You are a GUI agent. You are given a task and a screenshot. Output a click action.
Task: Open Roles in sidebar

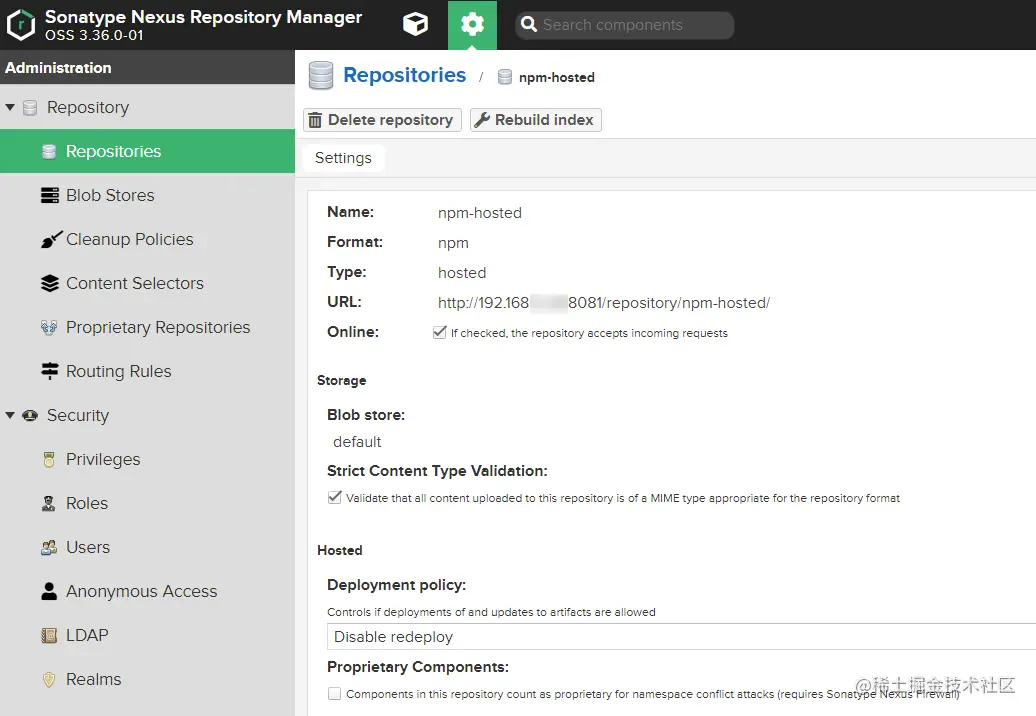coord(147,503)
